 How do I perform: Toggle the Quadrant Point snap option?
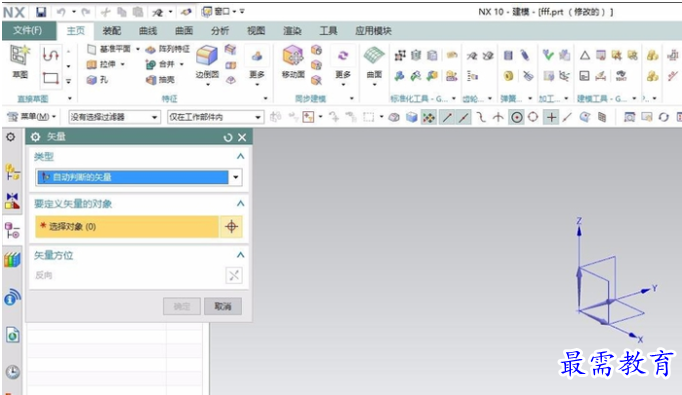coord(533,117)
